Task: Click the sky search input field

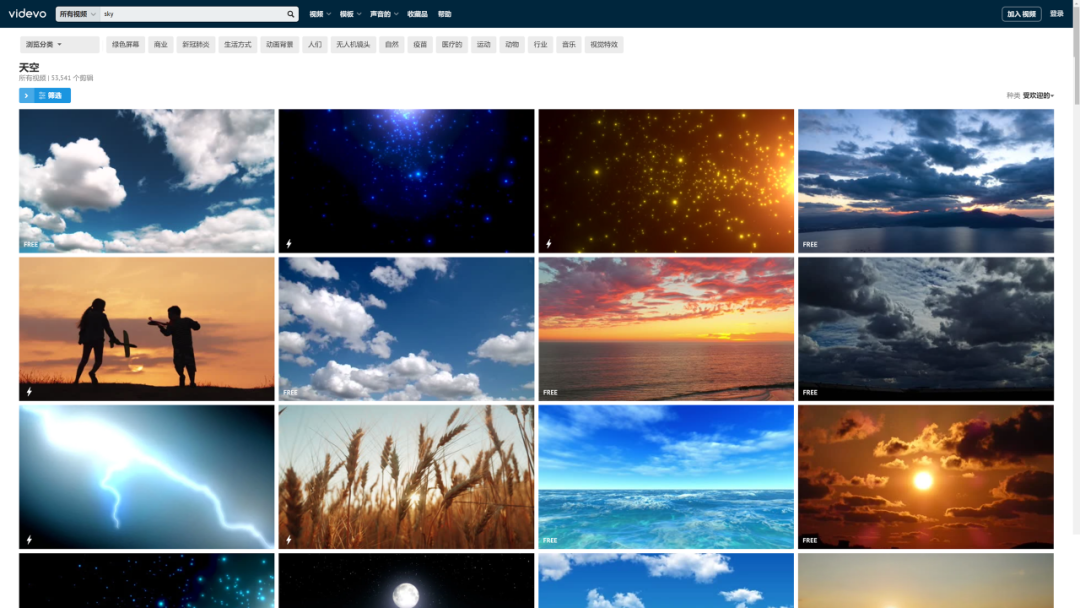Action: click(x=193, y=14)
